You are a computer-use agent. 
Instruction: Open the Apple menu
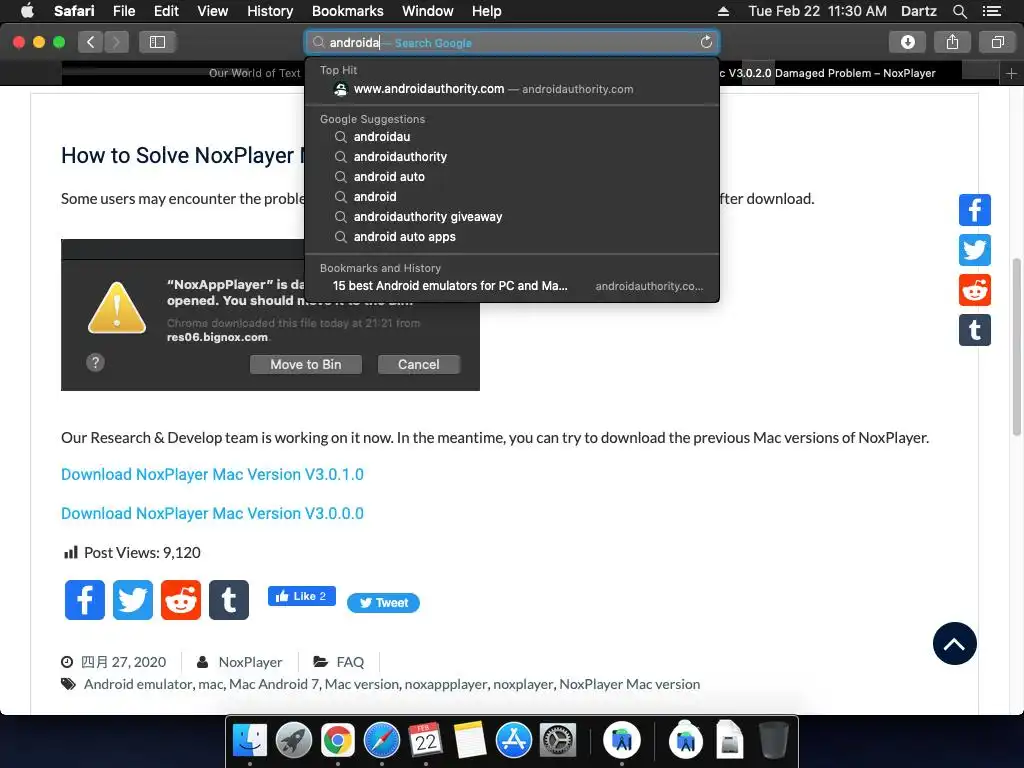coord(27,11)
